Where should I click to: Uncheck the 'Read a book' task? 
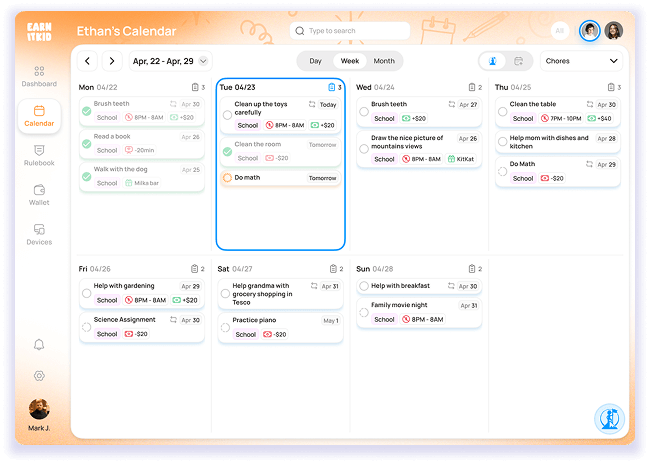point(87,144)
